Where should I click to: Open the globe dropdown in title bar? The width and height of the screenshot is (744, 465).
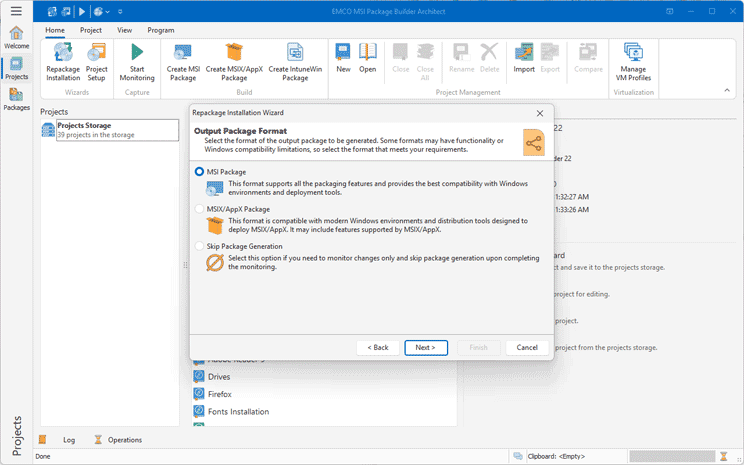pos(101,12)
